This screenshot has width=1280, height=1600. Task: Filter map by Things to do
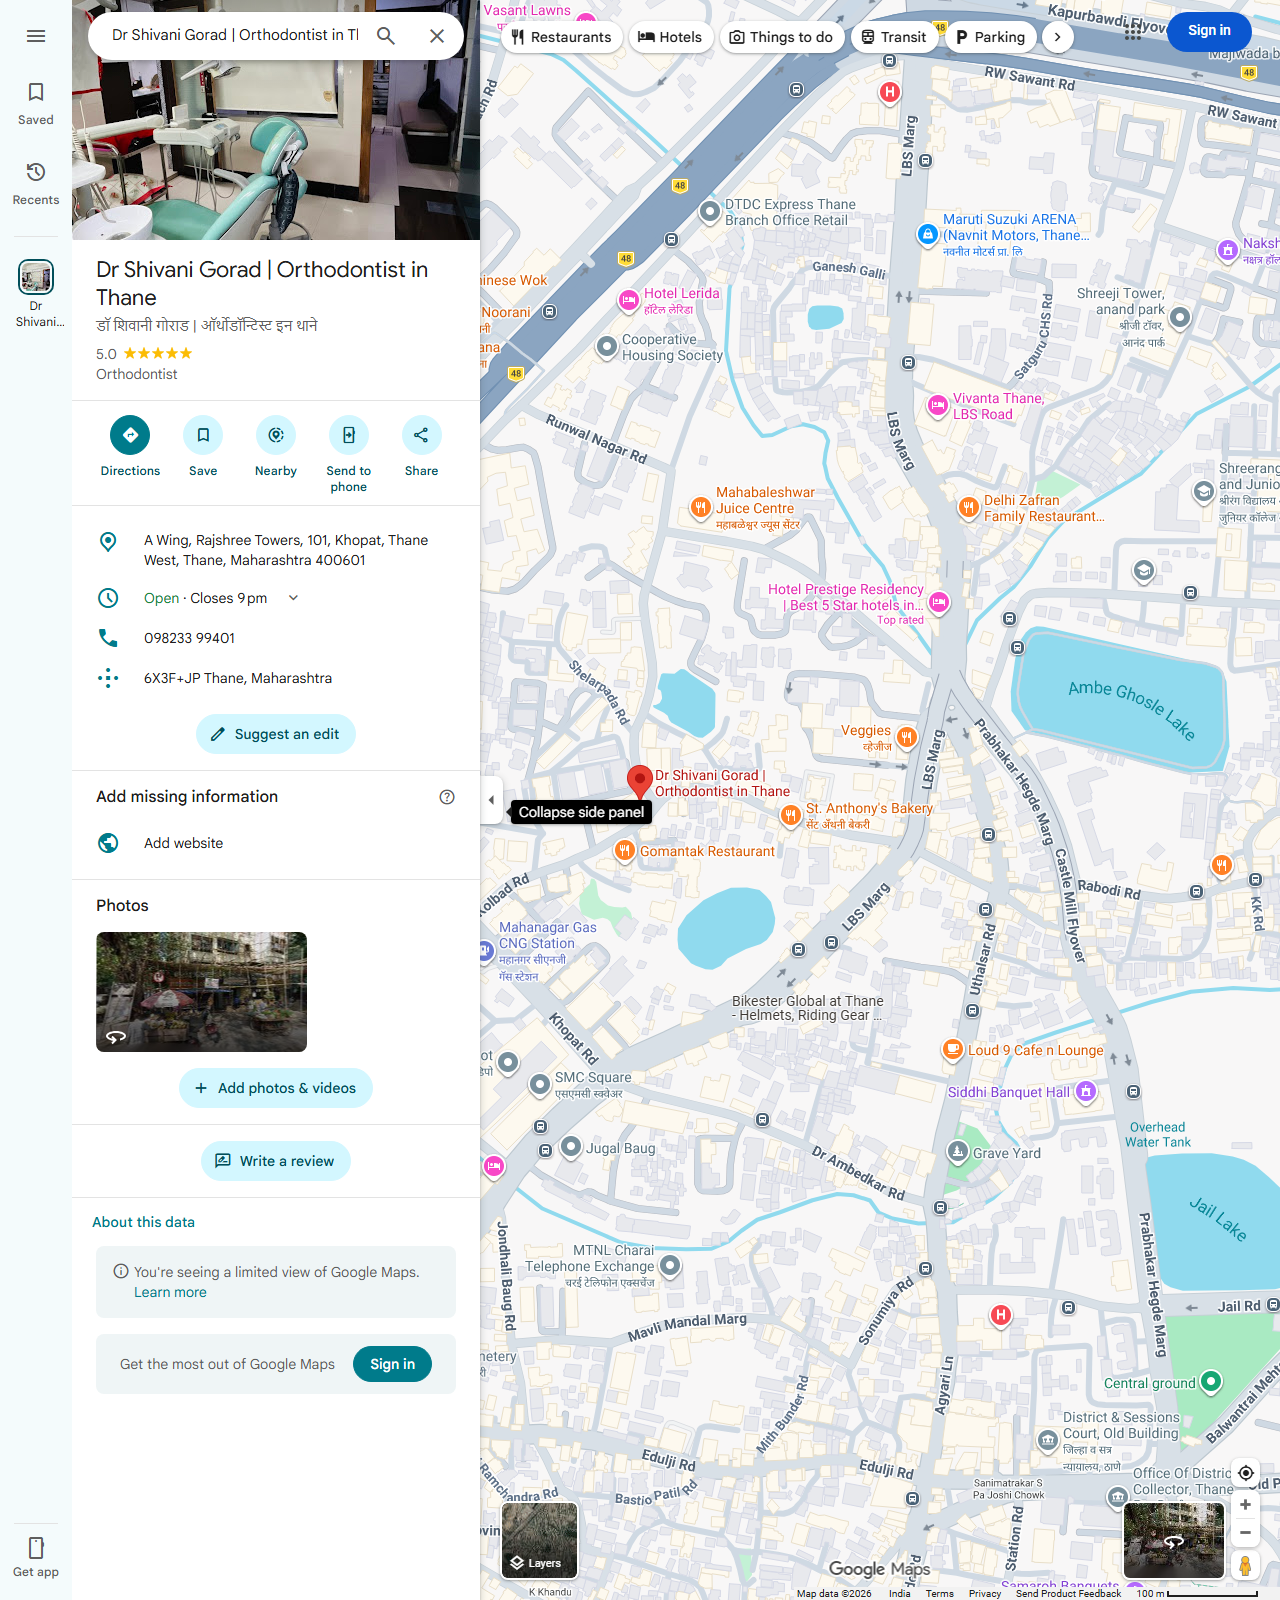781,37
